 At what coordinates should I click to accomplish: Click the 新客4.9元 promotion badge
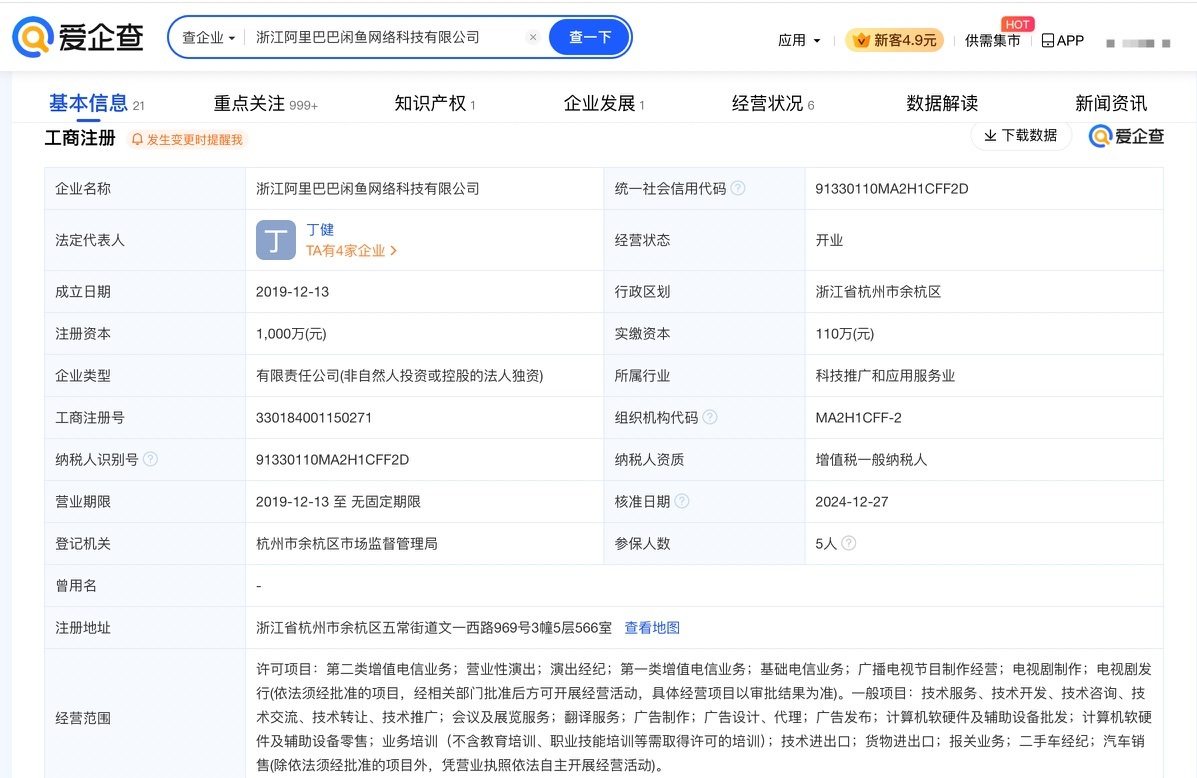pyautogui.click(x=894, y=40)
